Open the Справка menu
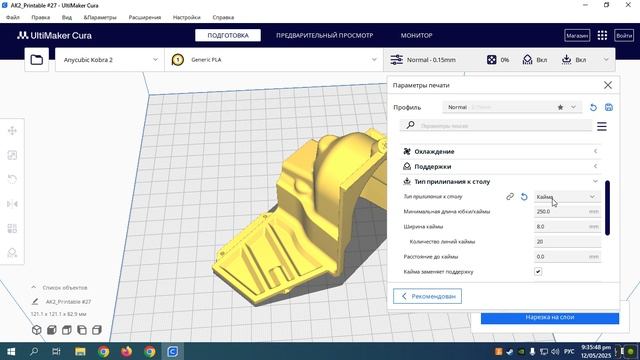Screen dimensions: 640x360 click(223, 18)
